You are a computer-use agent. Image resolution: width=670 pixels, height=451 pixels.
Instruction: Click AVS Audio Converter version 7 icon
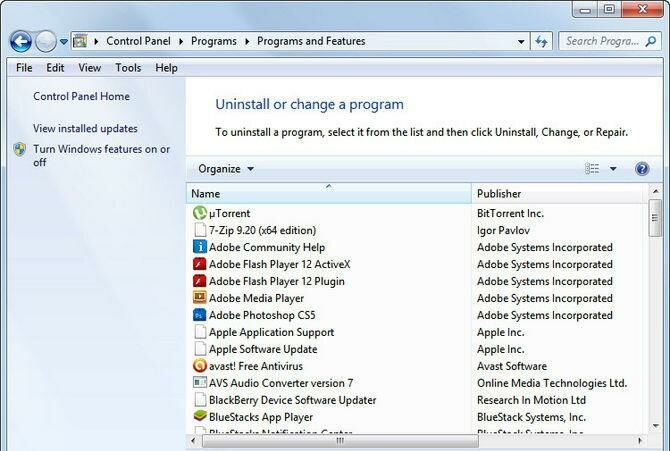pos(200,383)
